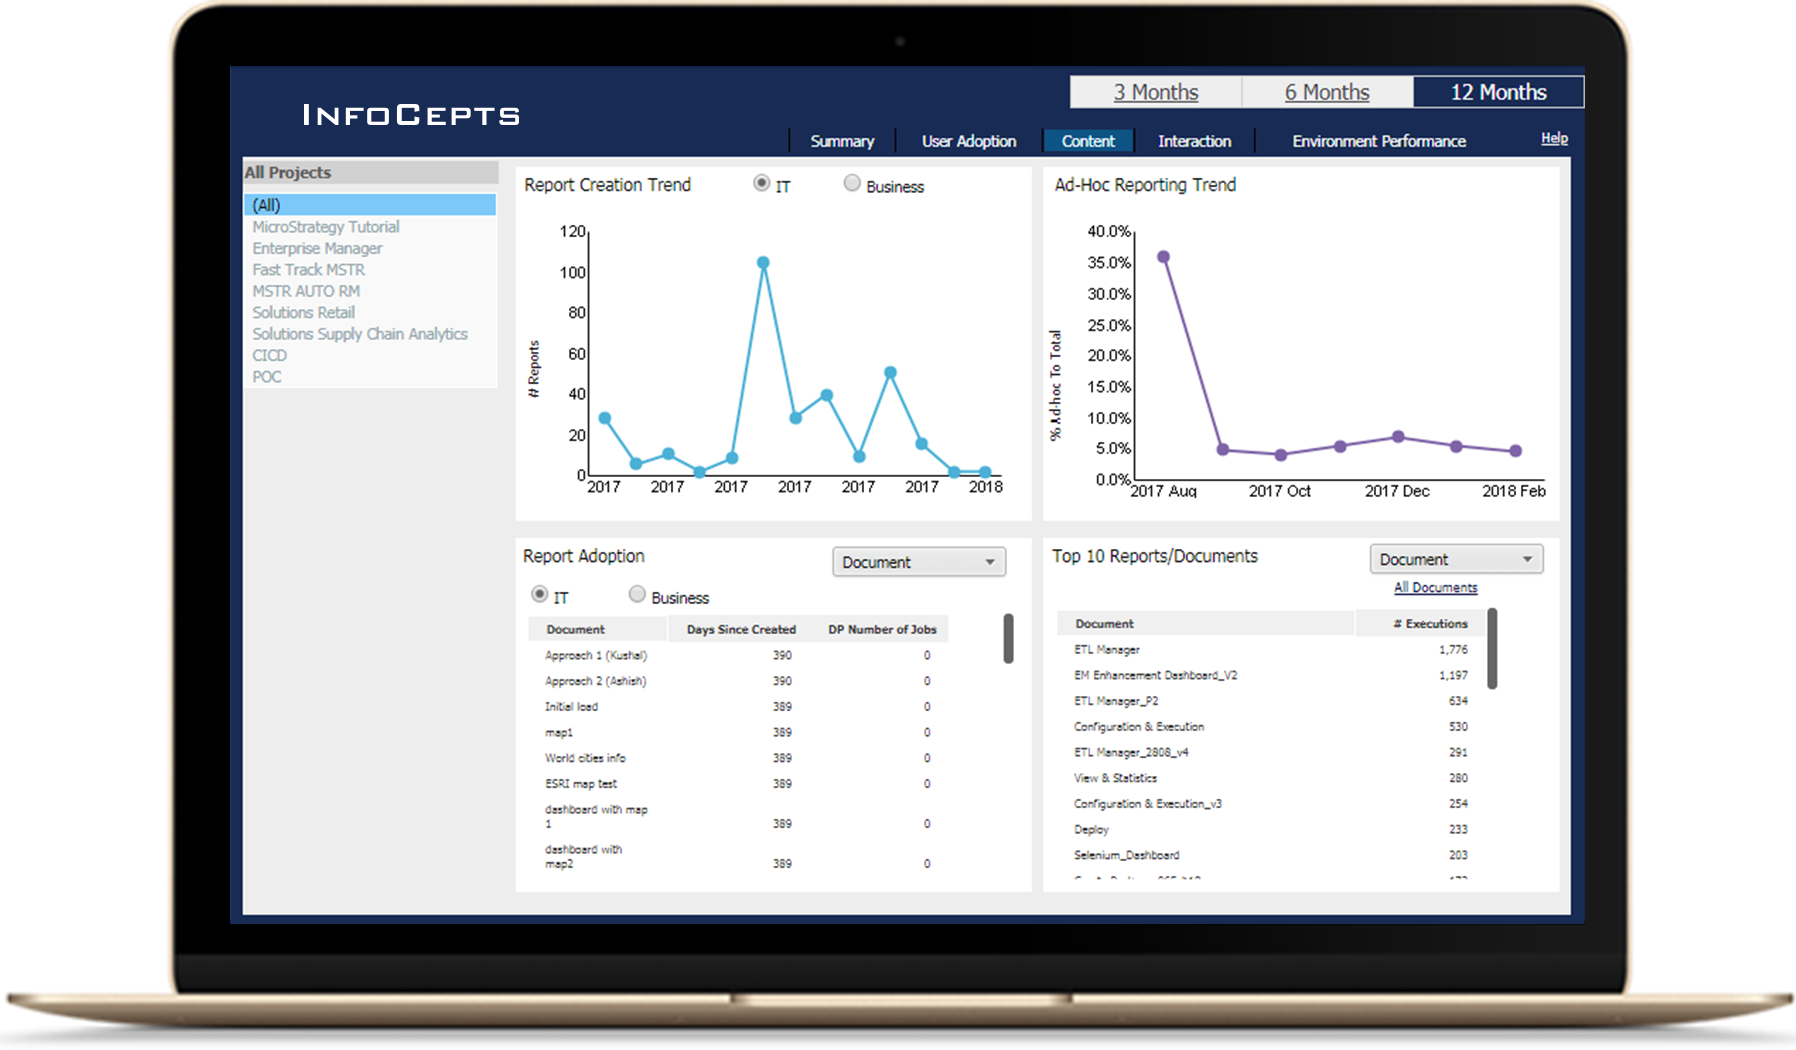Expand Top 10 Reports Document dropdown

point(1456,559)
